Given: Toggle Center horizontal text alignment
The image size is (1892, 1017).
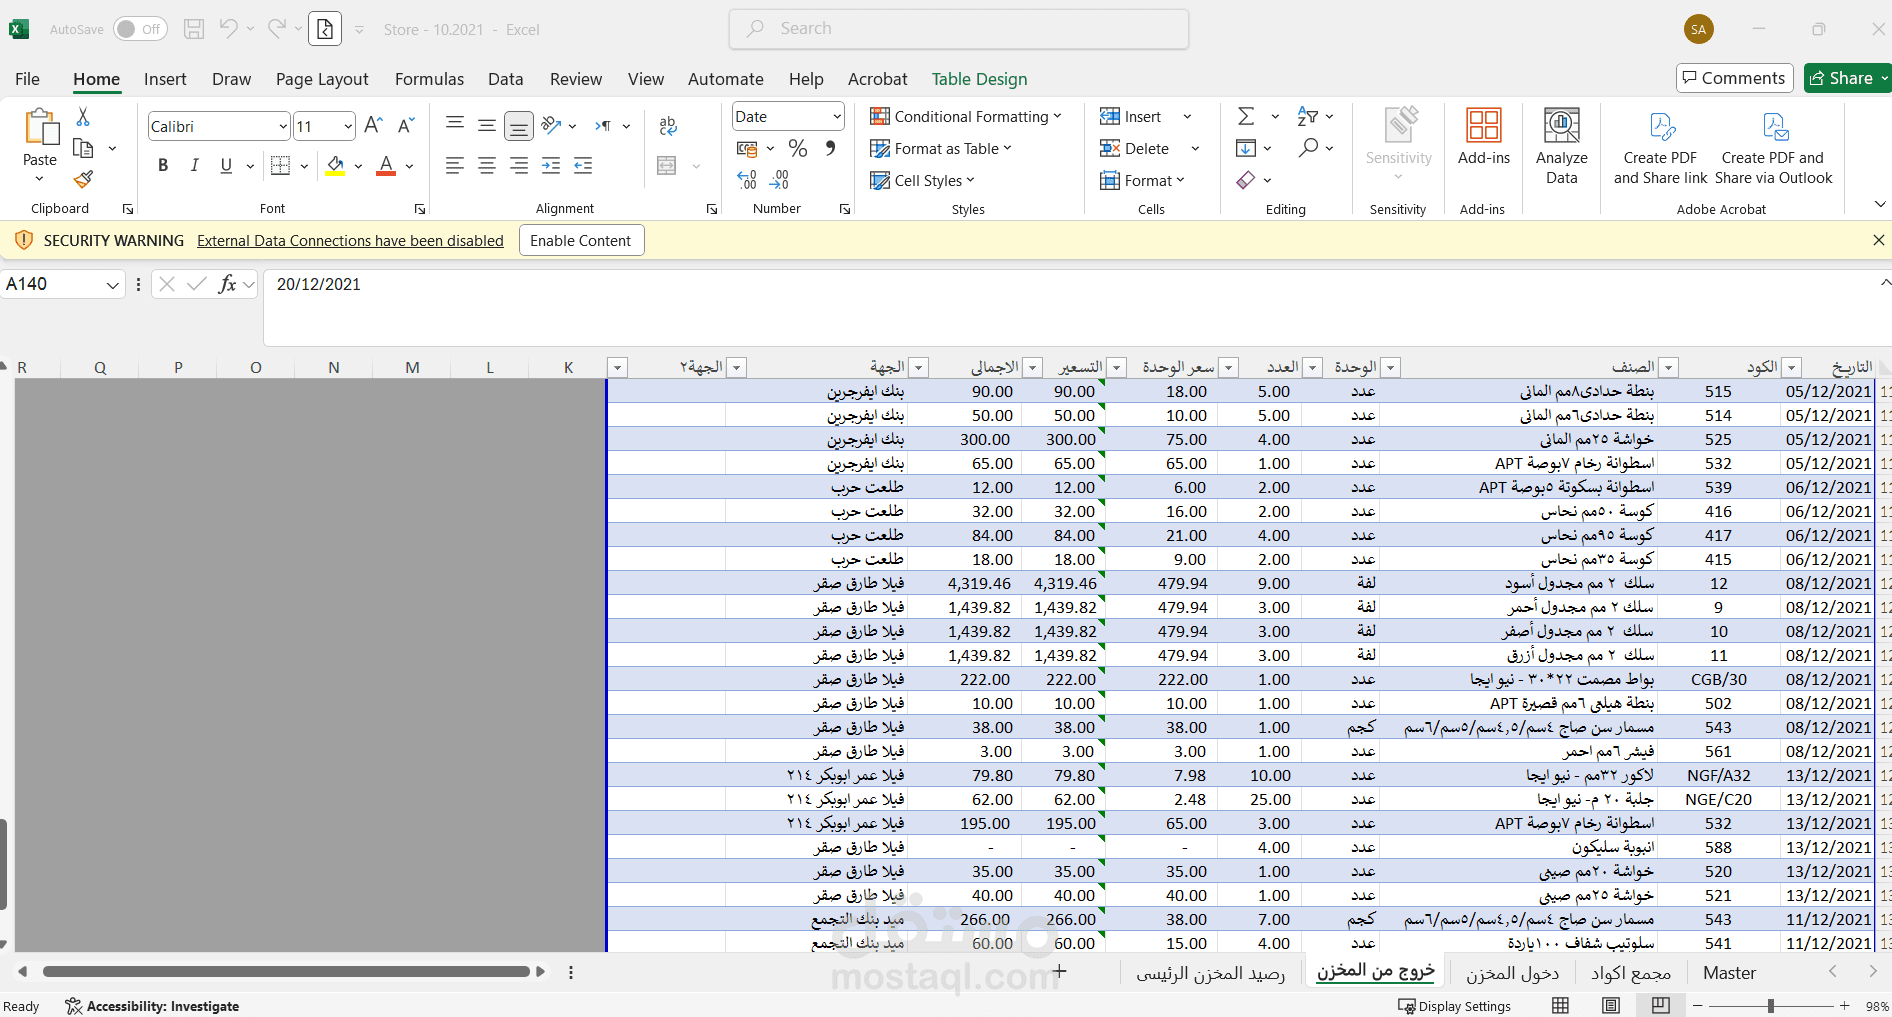Looking at the screenshot, I should [487, 165].
